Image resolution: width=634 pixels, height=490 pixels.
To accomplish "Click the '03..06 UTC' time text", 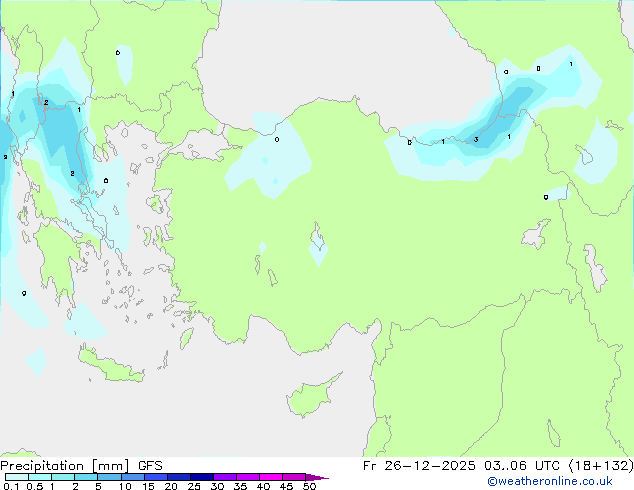I will [x=522, y=466].
